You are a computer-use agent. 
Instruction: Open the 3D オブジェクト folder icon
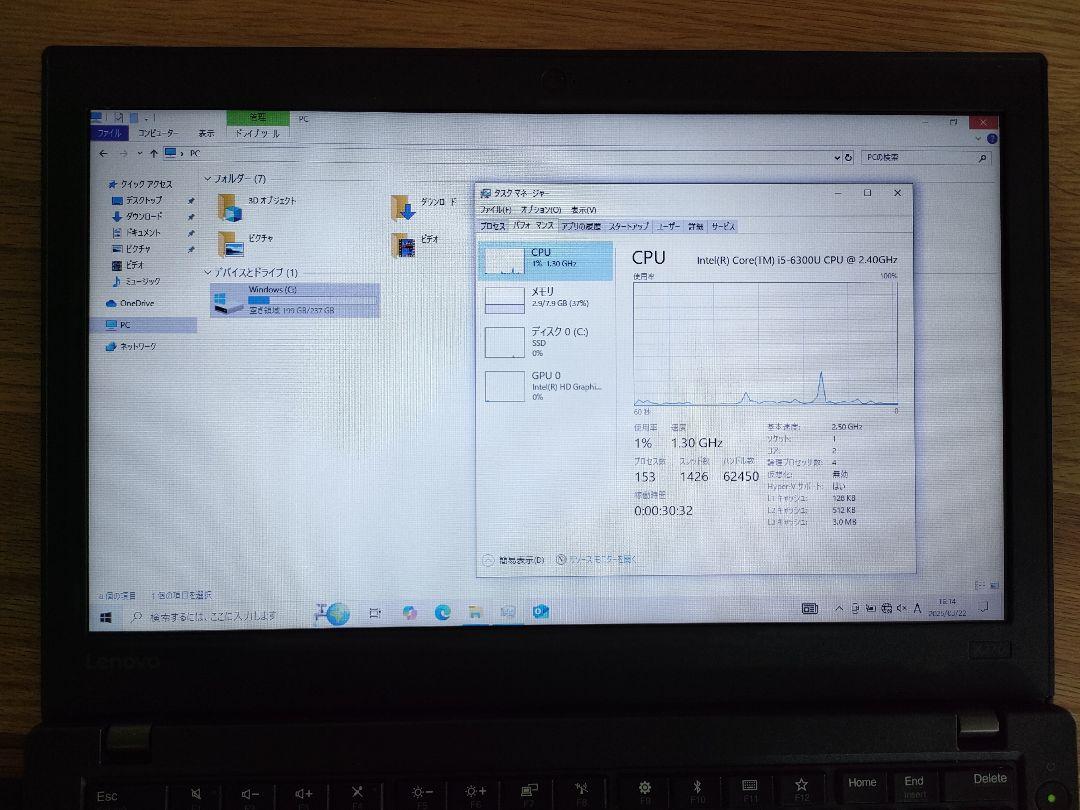pyautogui.click(x=230, y=207)
